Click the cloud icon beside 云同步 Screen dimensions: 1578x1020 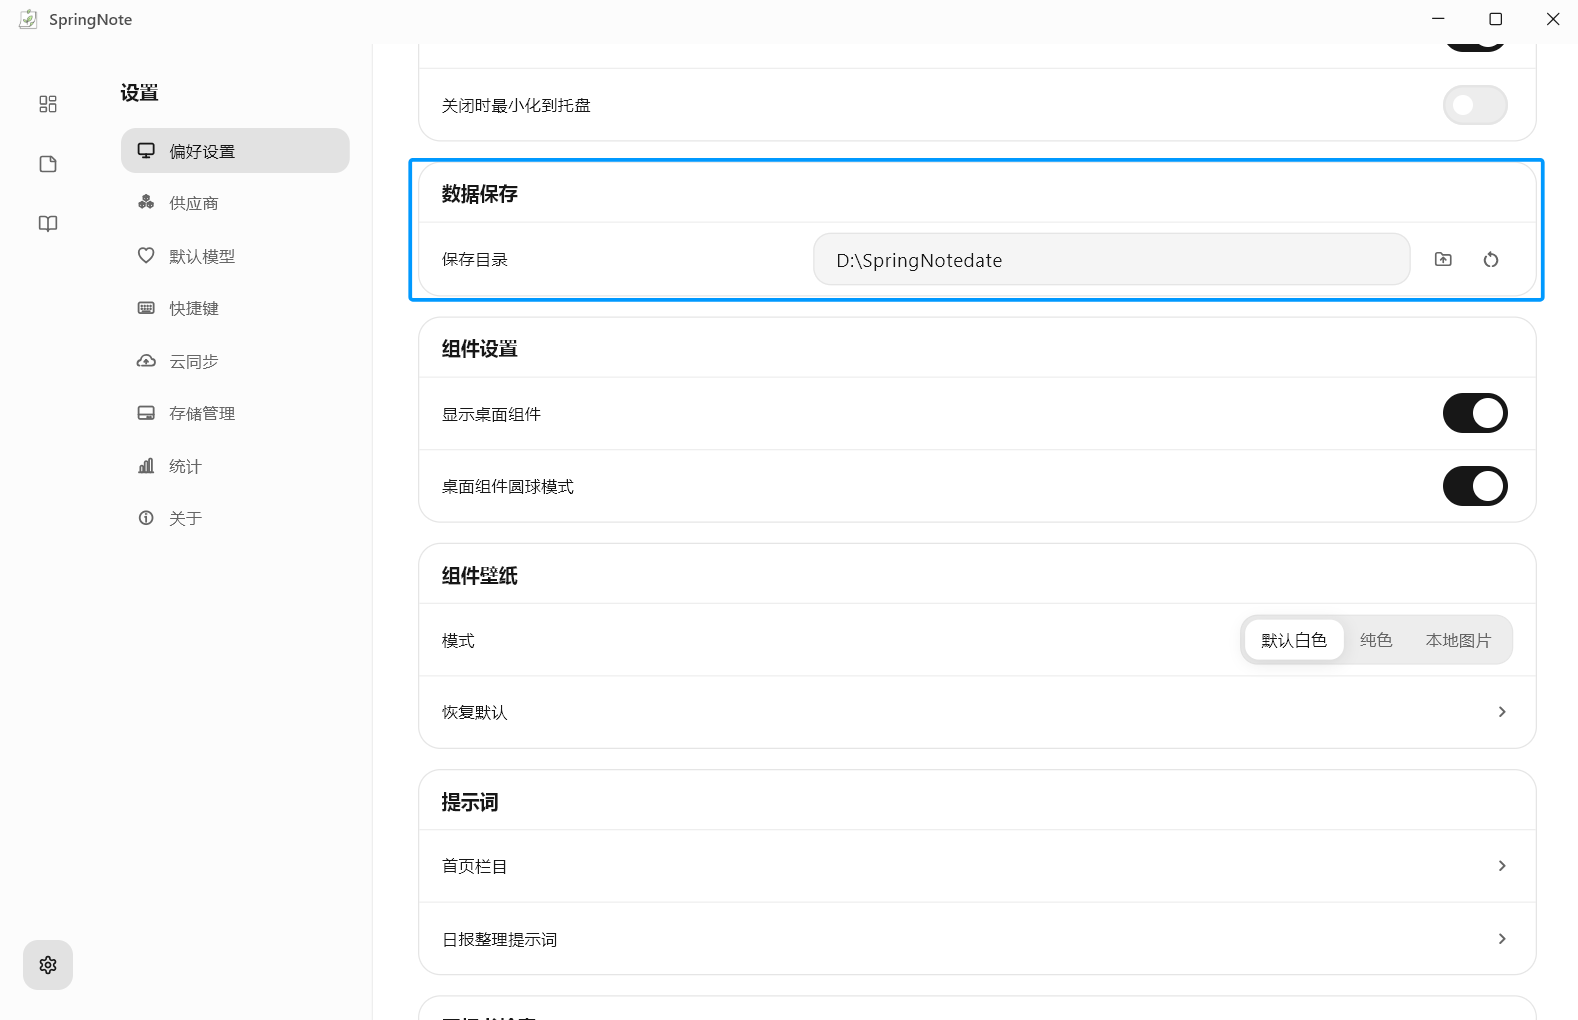tap(146, 361)
